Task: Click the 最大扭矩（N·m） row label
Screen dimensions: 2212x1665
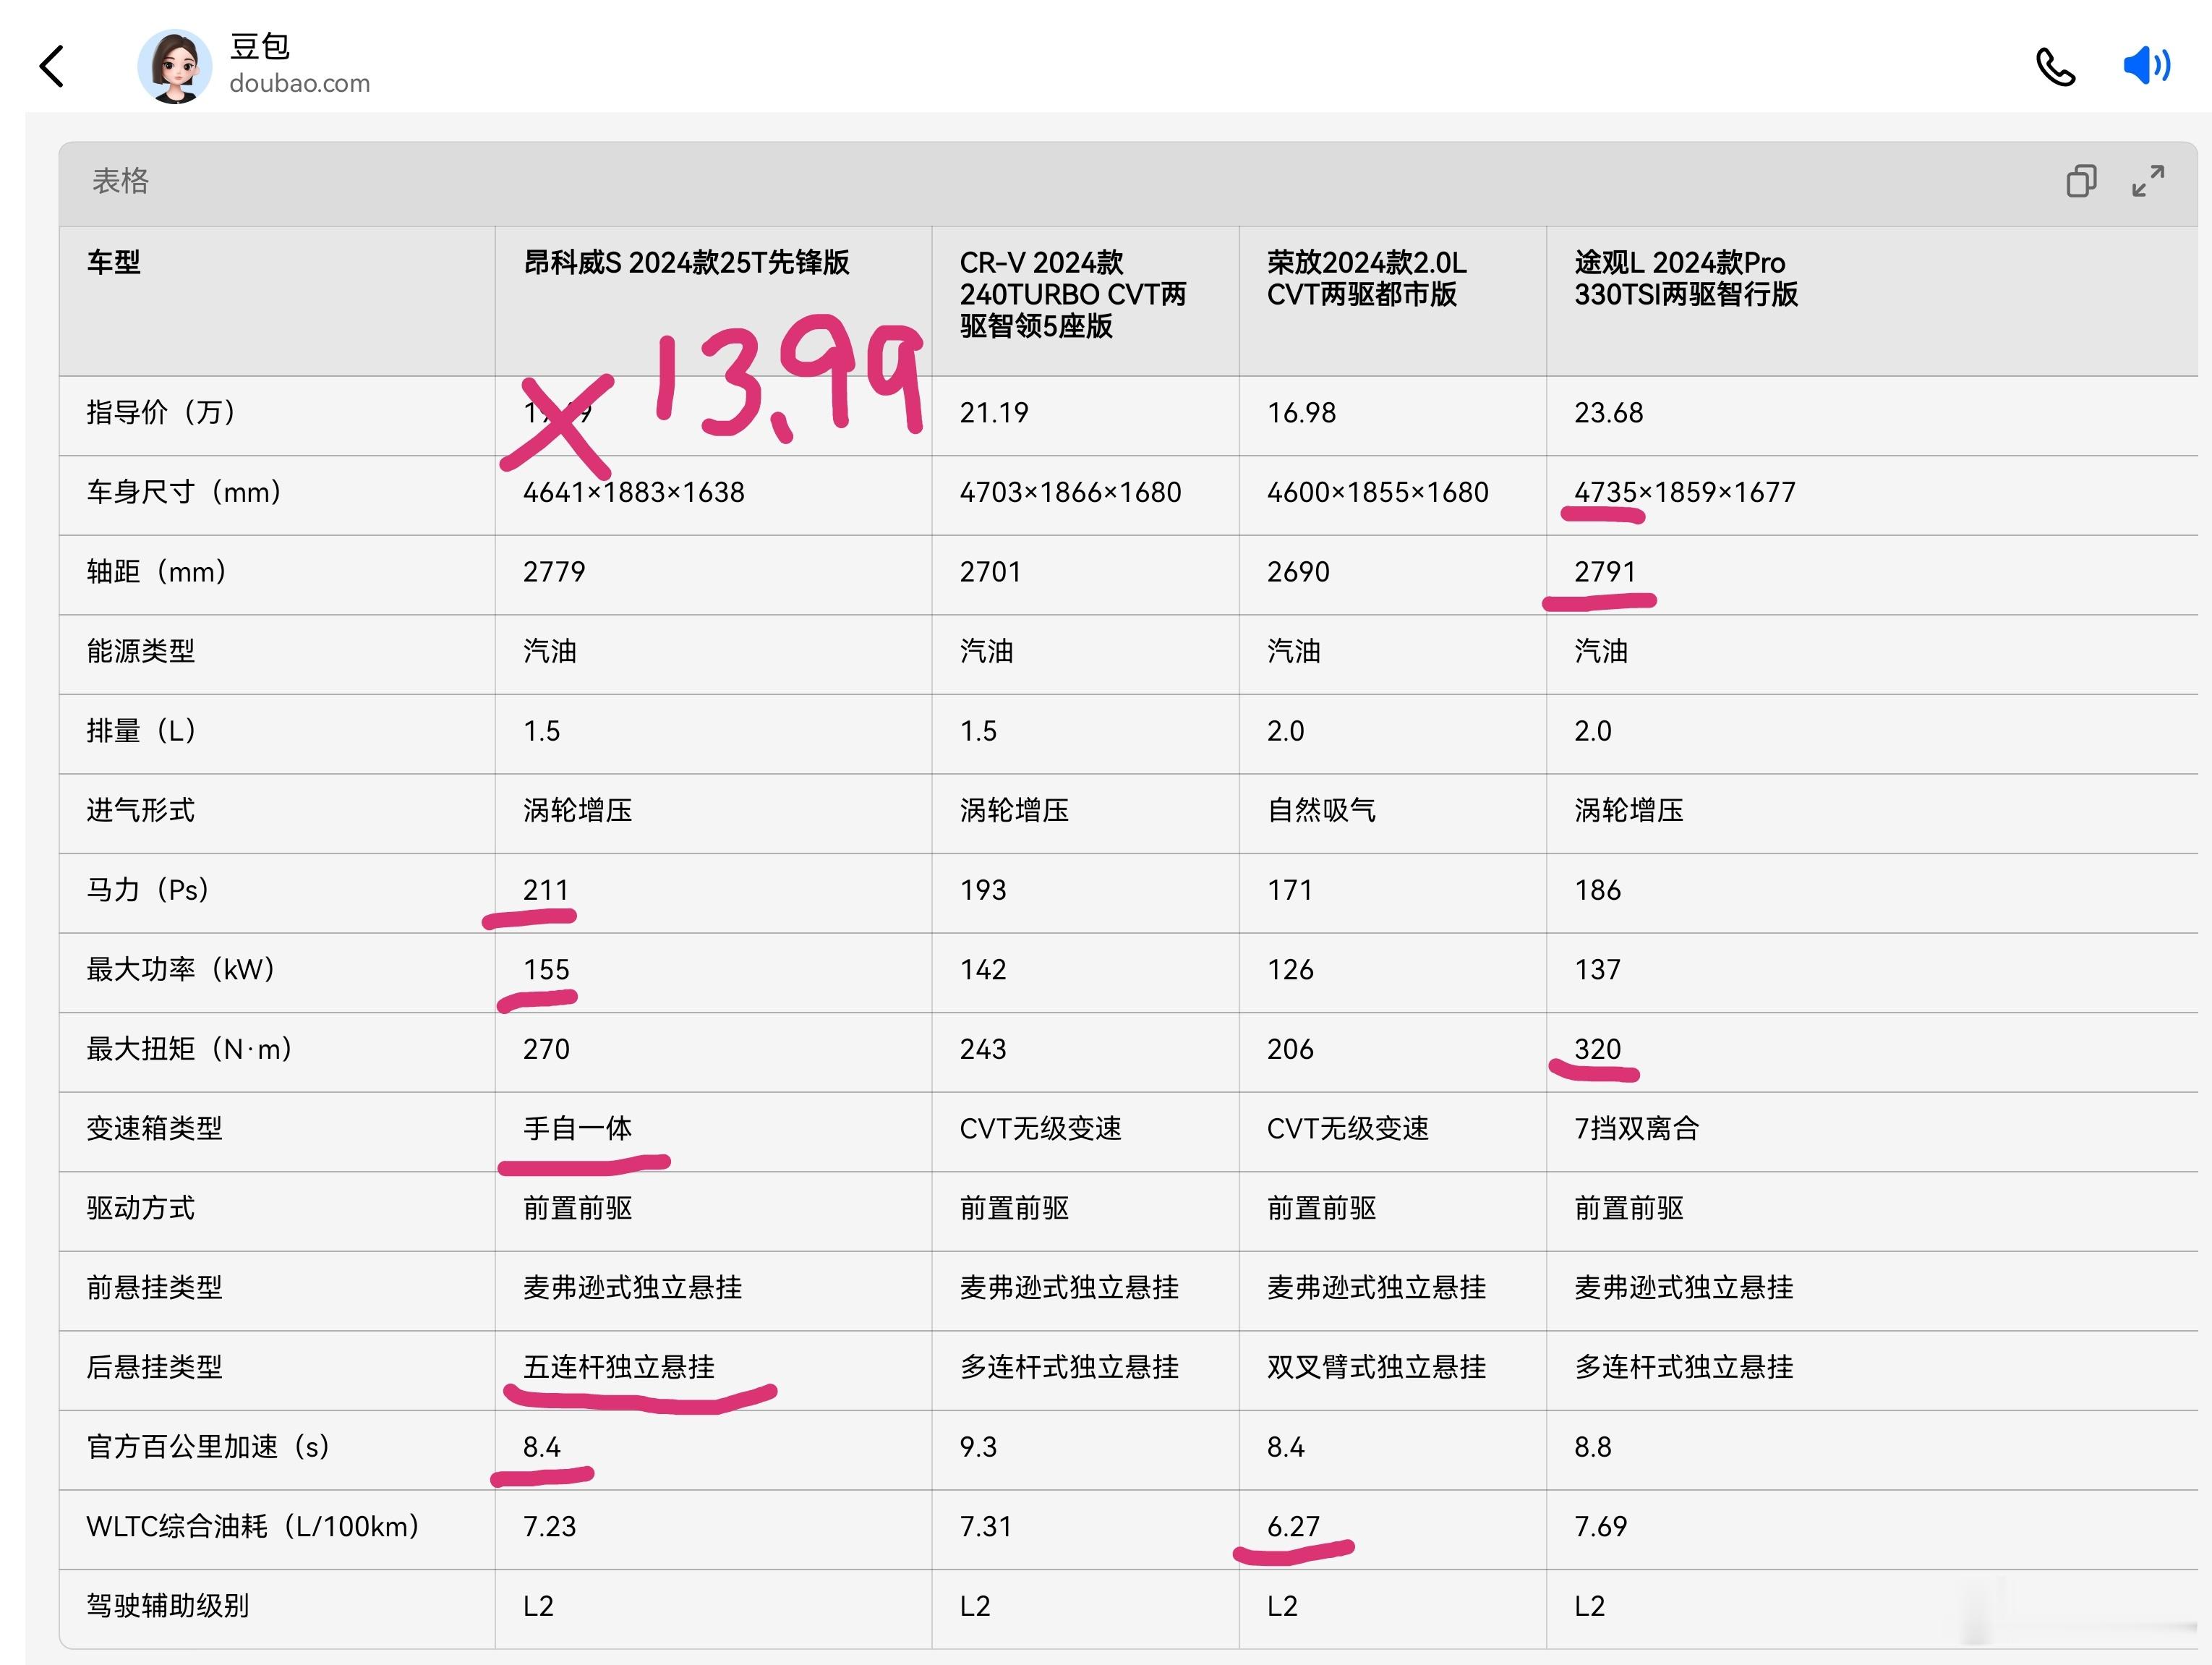Action: pyautogui.click(x=189, y=1049)
